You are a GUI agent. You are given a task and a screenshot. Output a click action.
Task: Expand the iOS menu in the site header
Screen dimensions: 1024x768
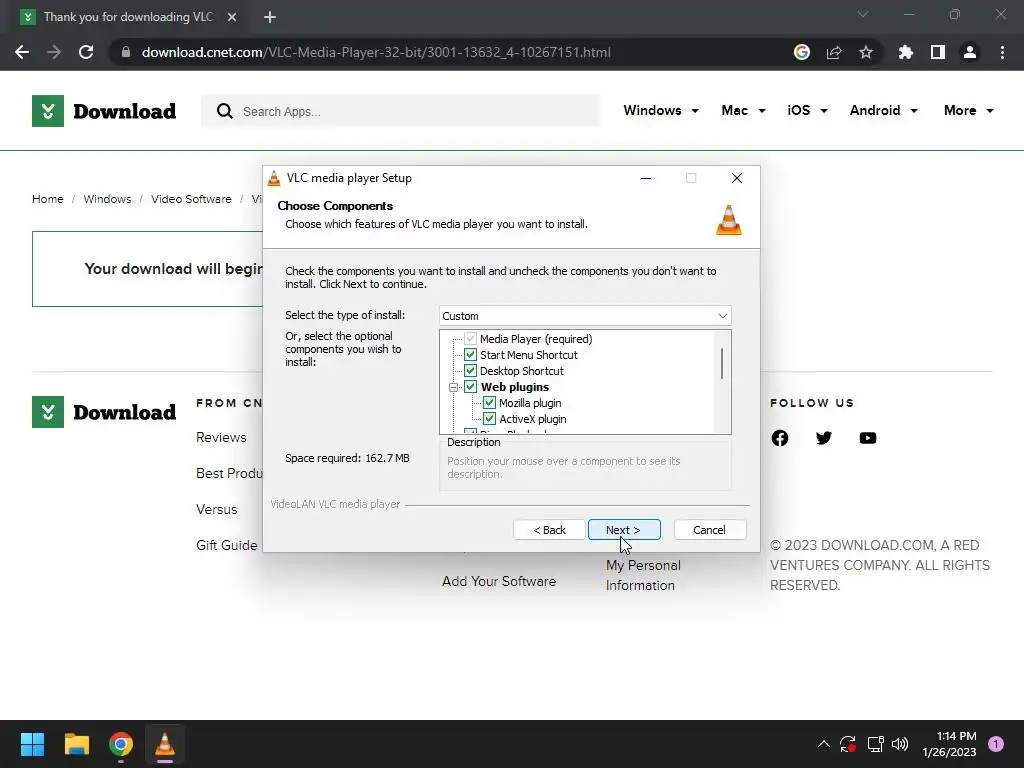(807, 110)
